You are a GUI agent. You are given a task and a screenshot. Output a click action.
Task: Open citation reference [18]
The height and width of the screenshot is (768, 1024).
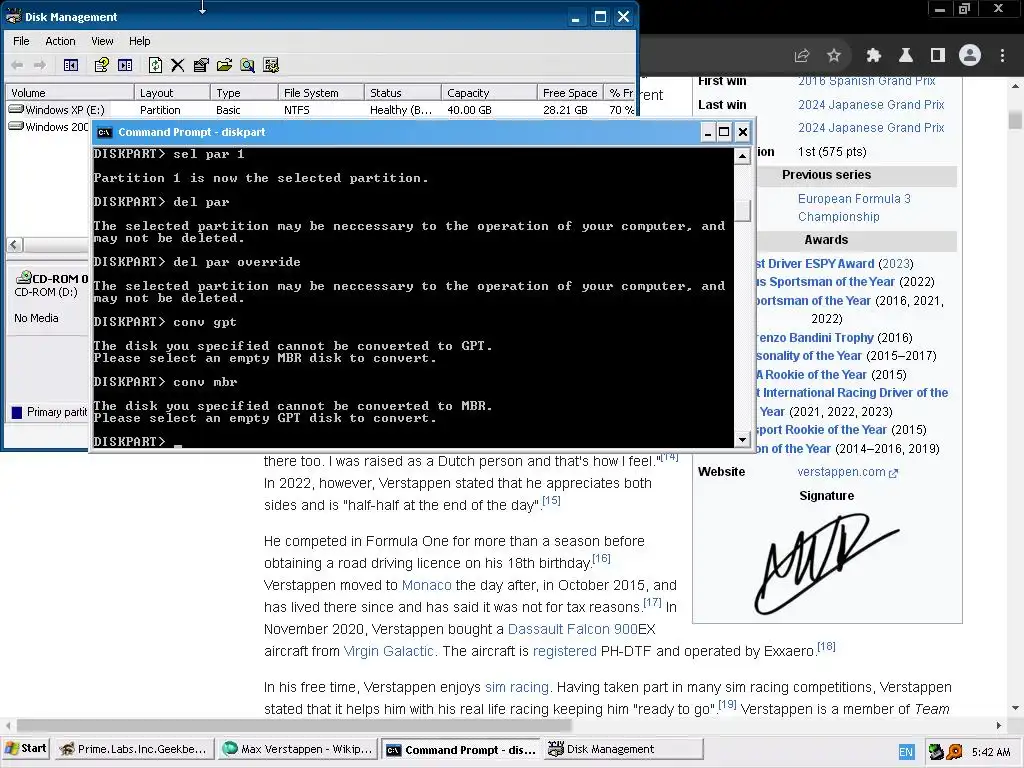(x=826, y=647)
